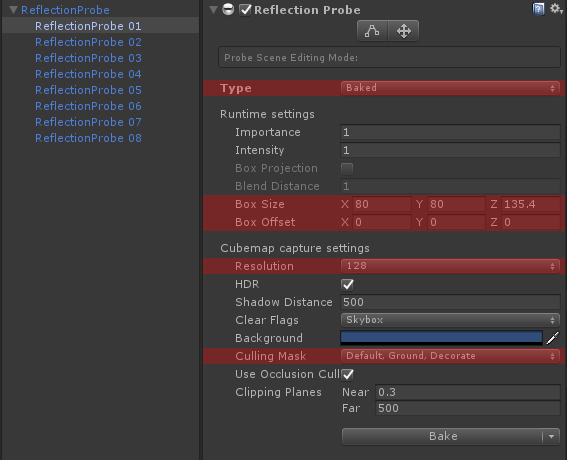This screenshot has width=567, height=460.
Task: Click the Reflection Probe component icon
Action: 228,9
